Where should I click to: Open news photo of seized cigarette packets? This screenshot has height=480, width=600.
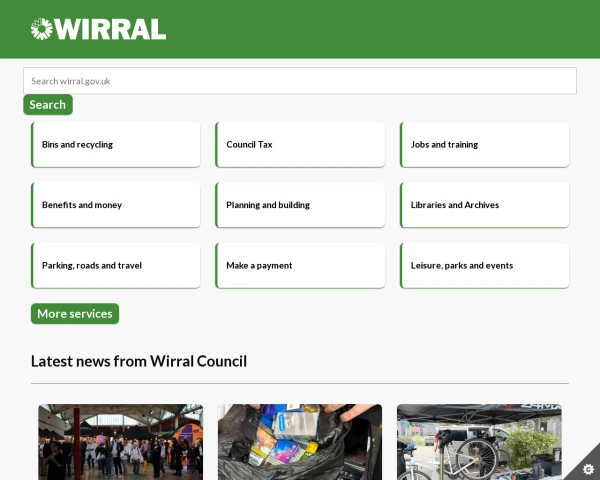click(300, 442)
